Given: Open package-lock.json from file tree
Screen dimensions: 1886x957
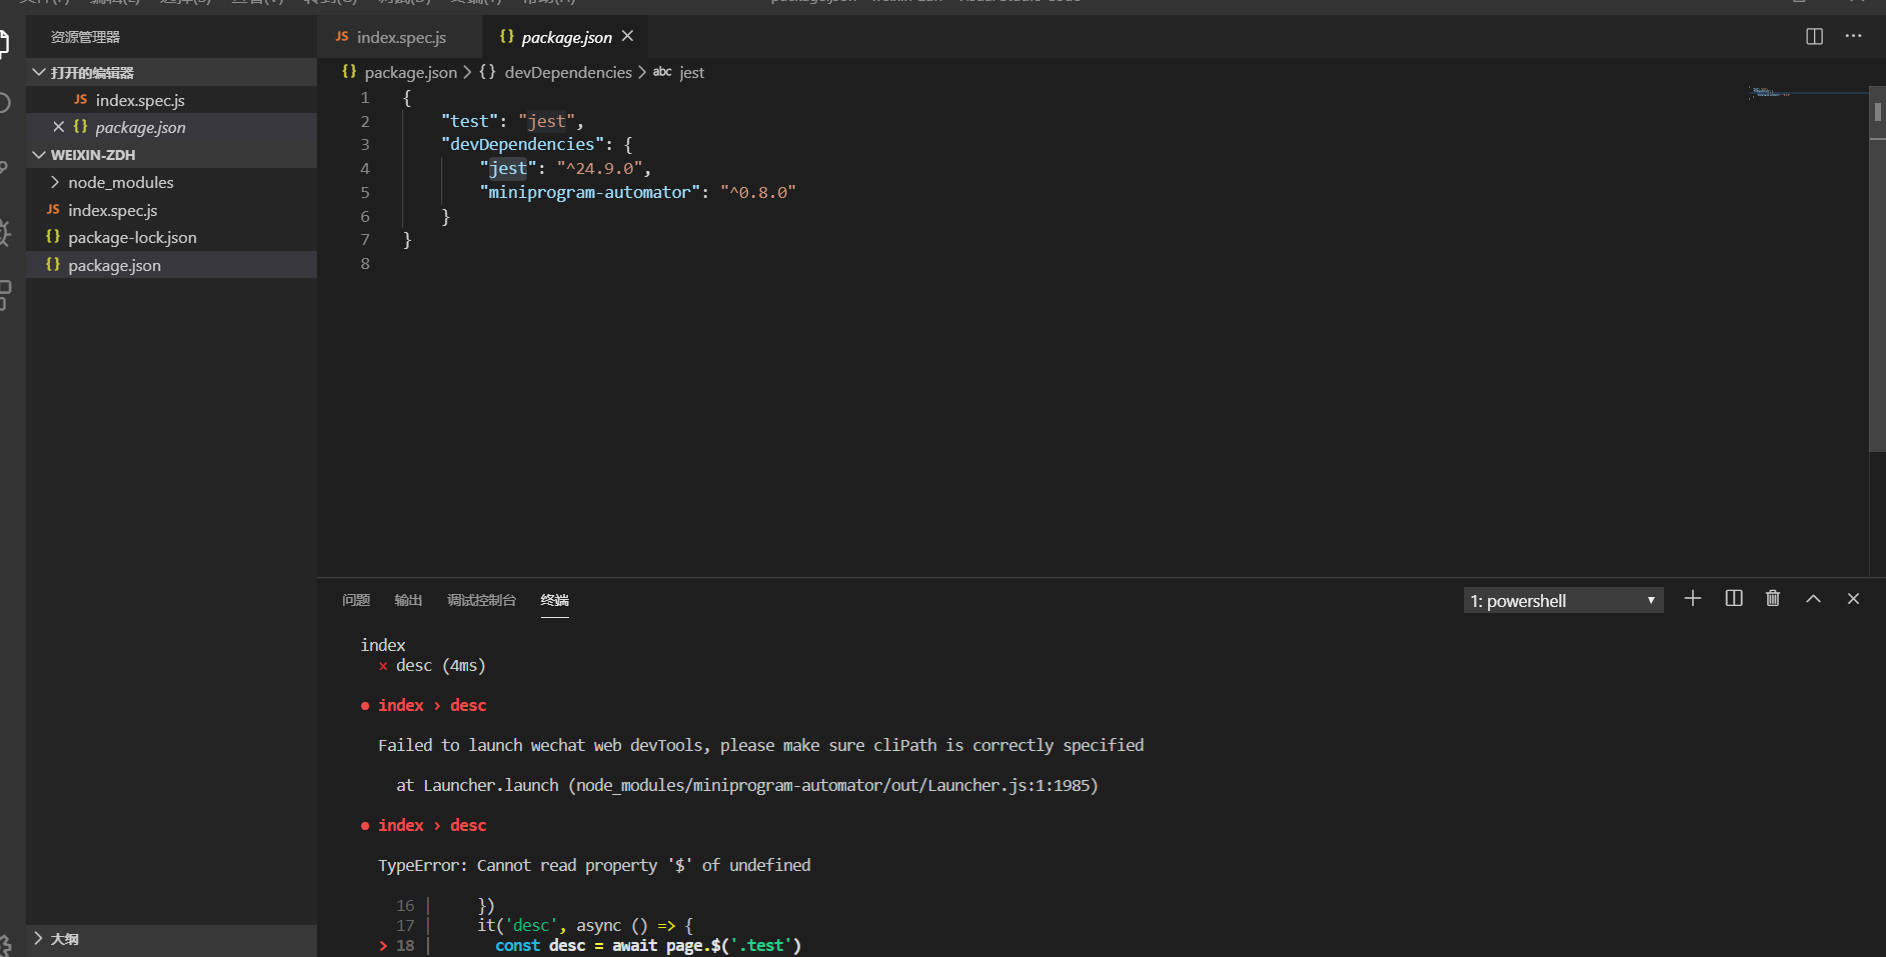Looking at the screenshot, I should [132, 237].
